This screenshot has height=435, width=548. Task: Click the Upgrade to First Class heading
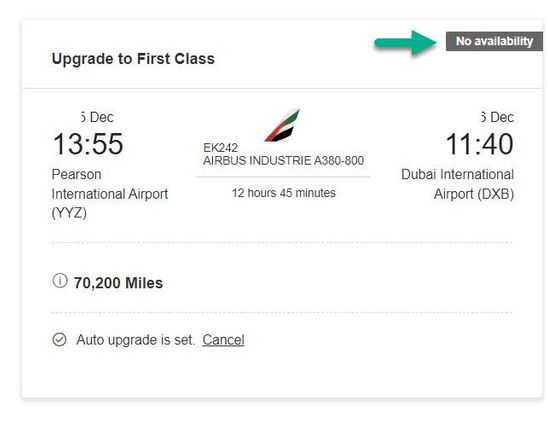tap(133, 58)
